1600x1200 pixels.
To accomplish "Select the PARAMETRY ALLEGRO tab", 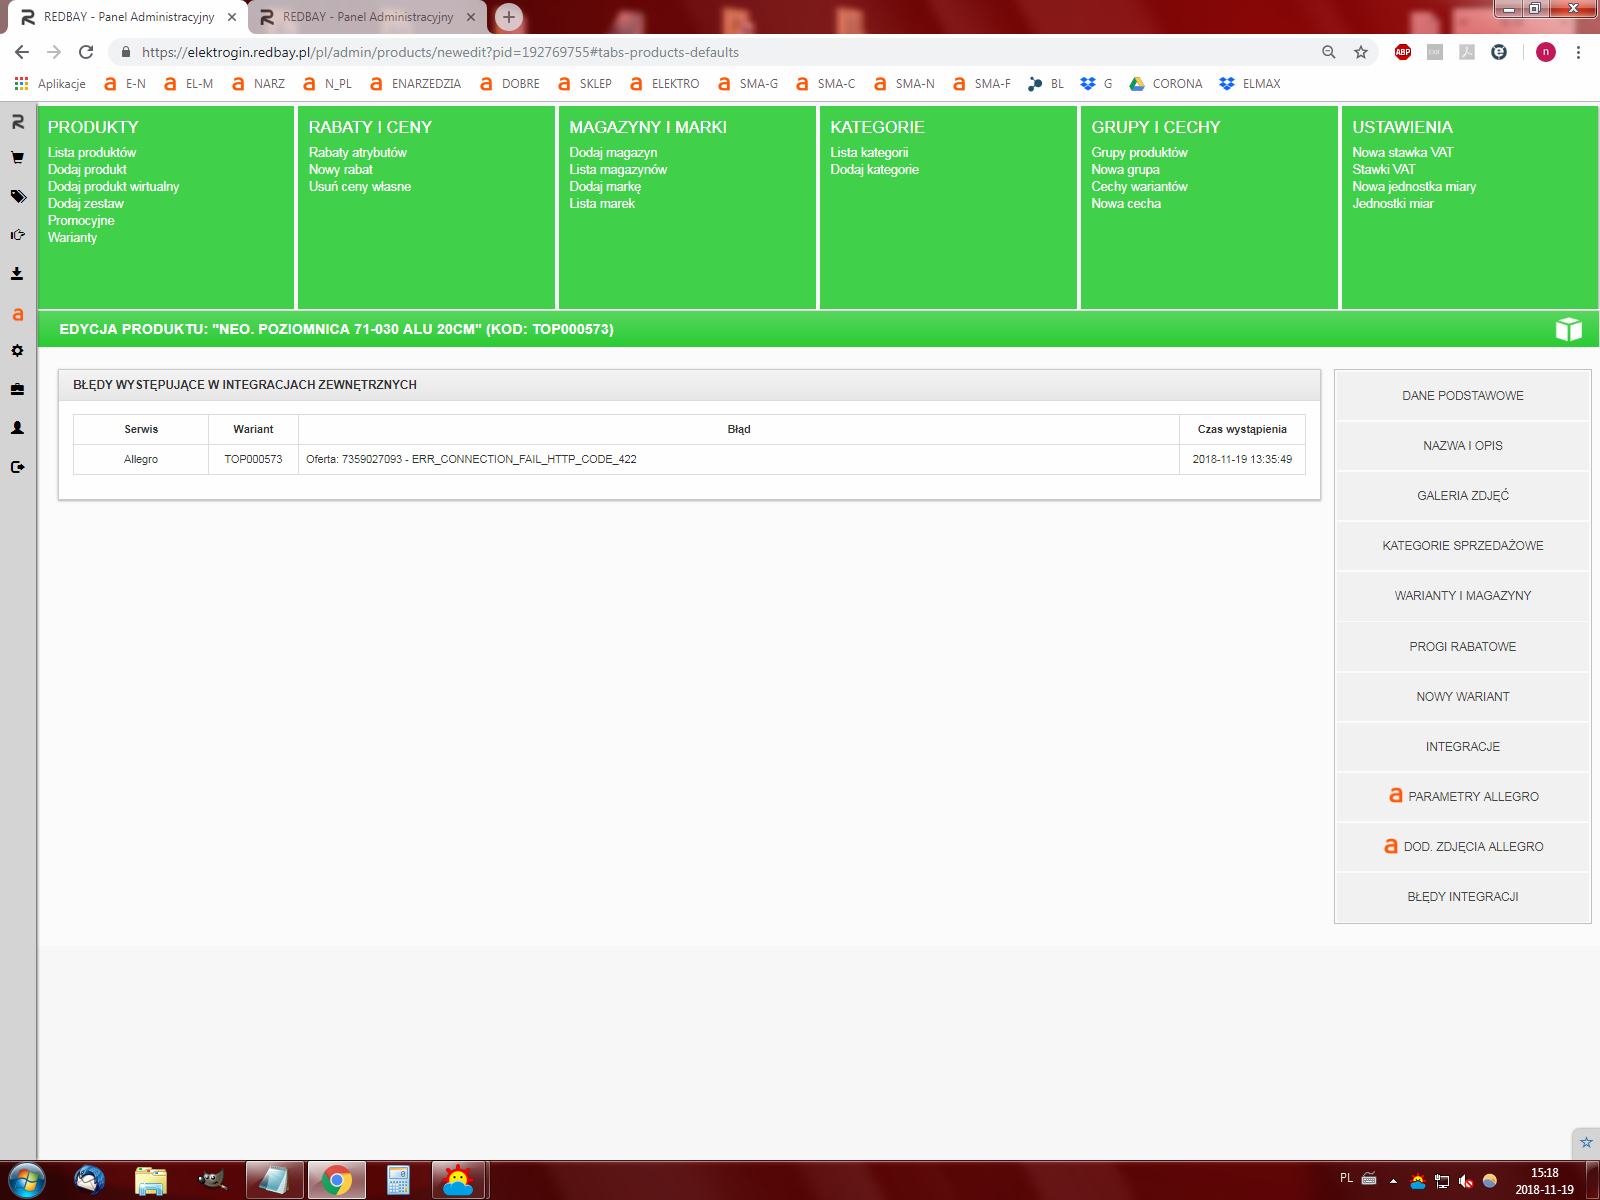I will click(x=1462, y=797).
